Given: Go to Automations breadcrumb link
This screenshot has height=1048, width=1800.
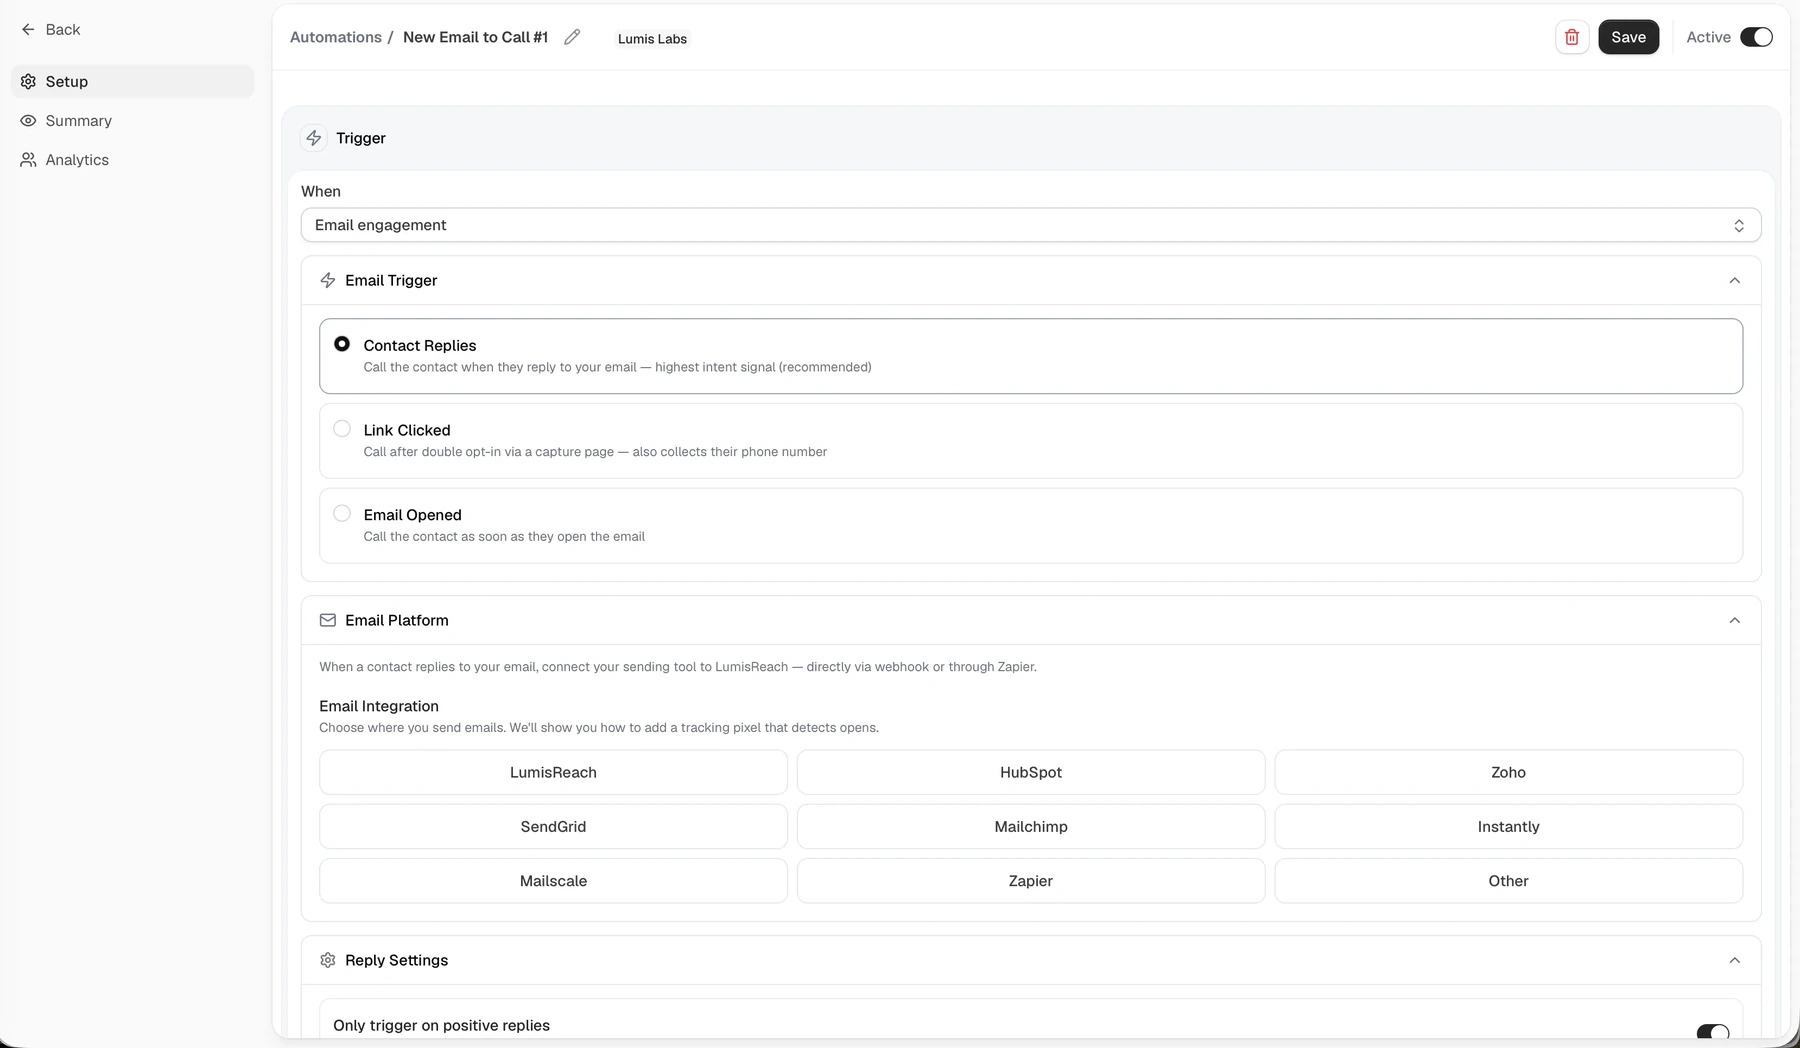Looking at the screenshot, I should click(336, 37).
